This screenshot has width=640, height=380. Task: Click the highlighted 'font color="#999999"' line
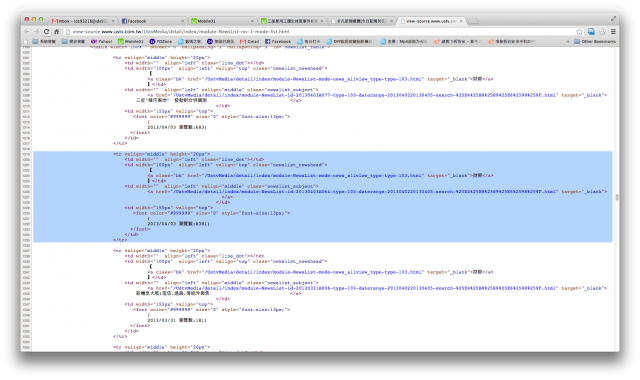[x=211, y=213]
